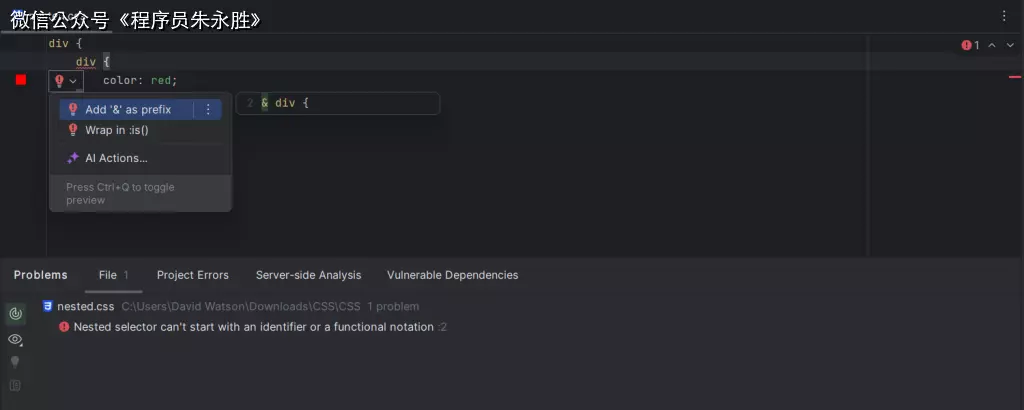This screenshot has height=410, width=1024.
Task: Open more options for 'Add & as prefix'
Action: coord(208,110)
